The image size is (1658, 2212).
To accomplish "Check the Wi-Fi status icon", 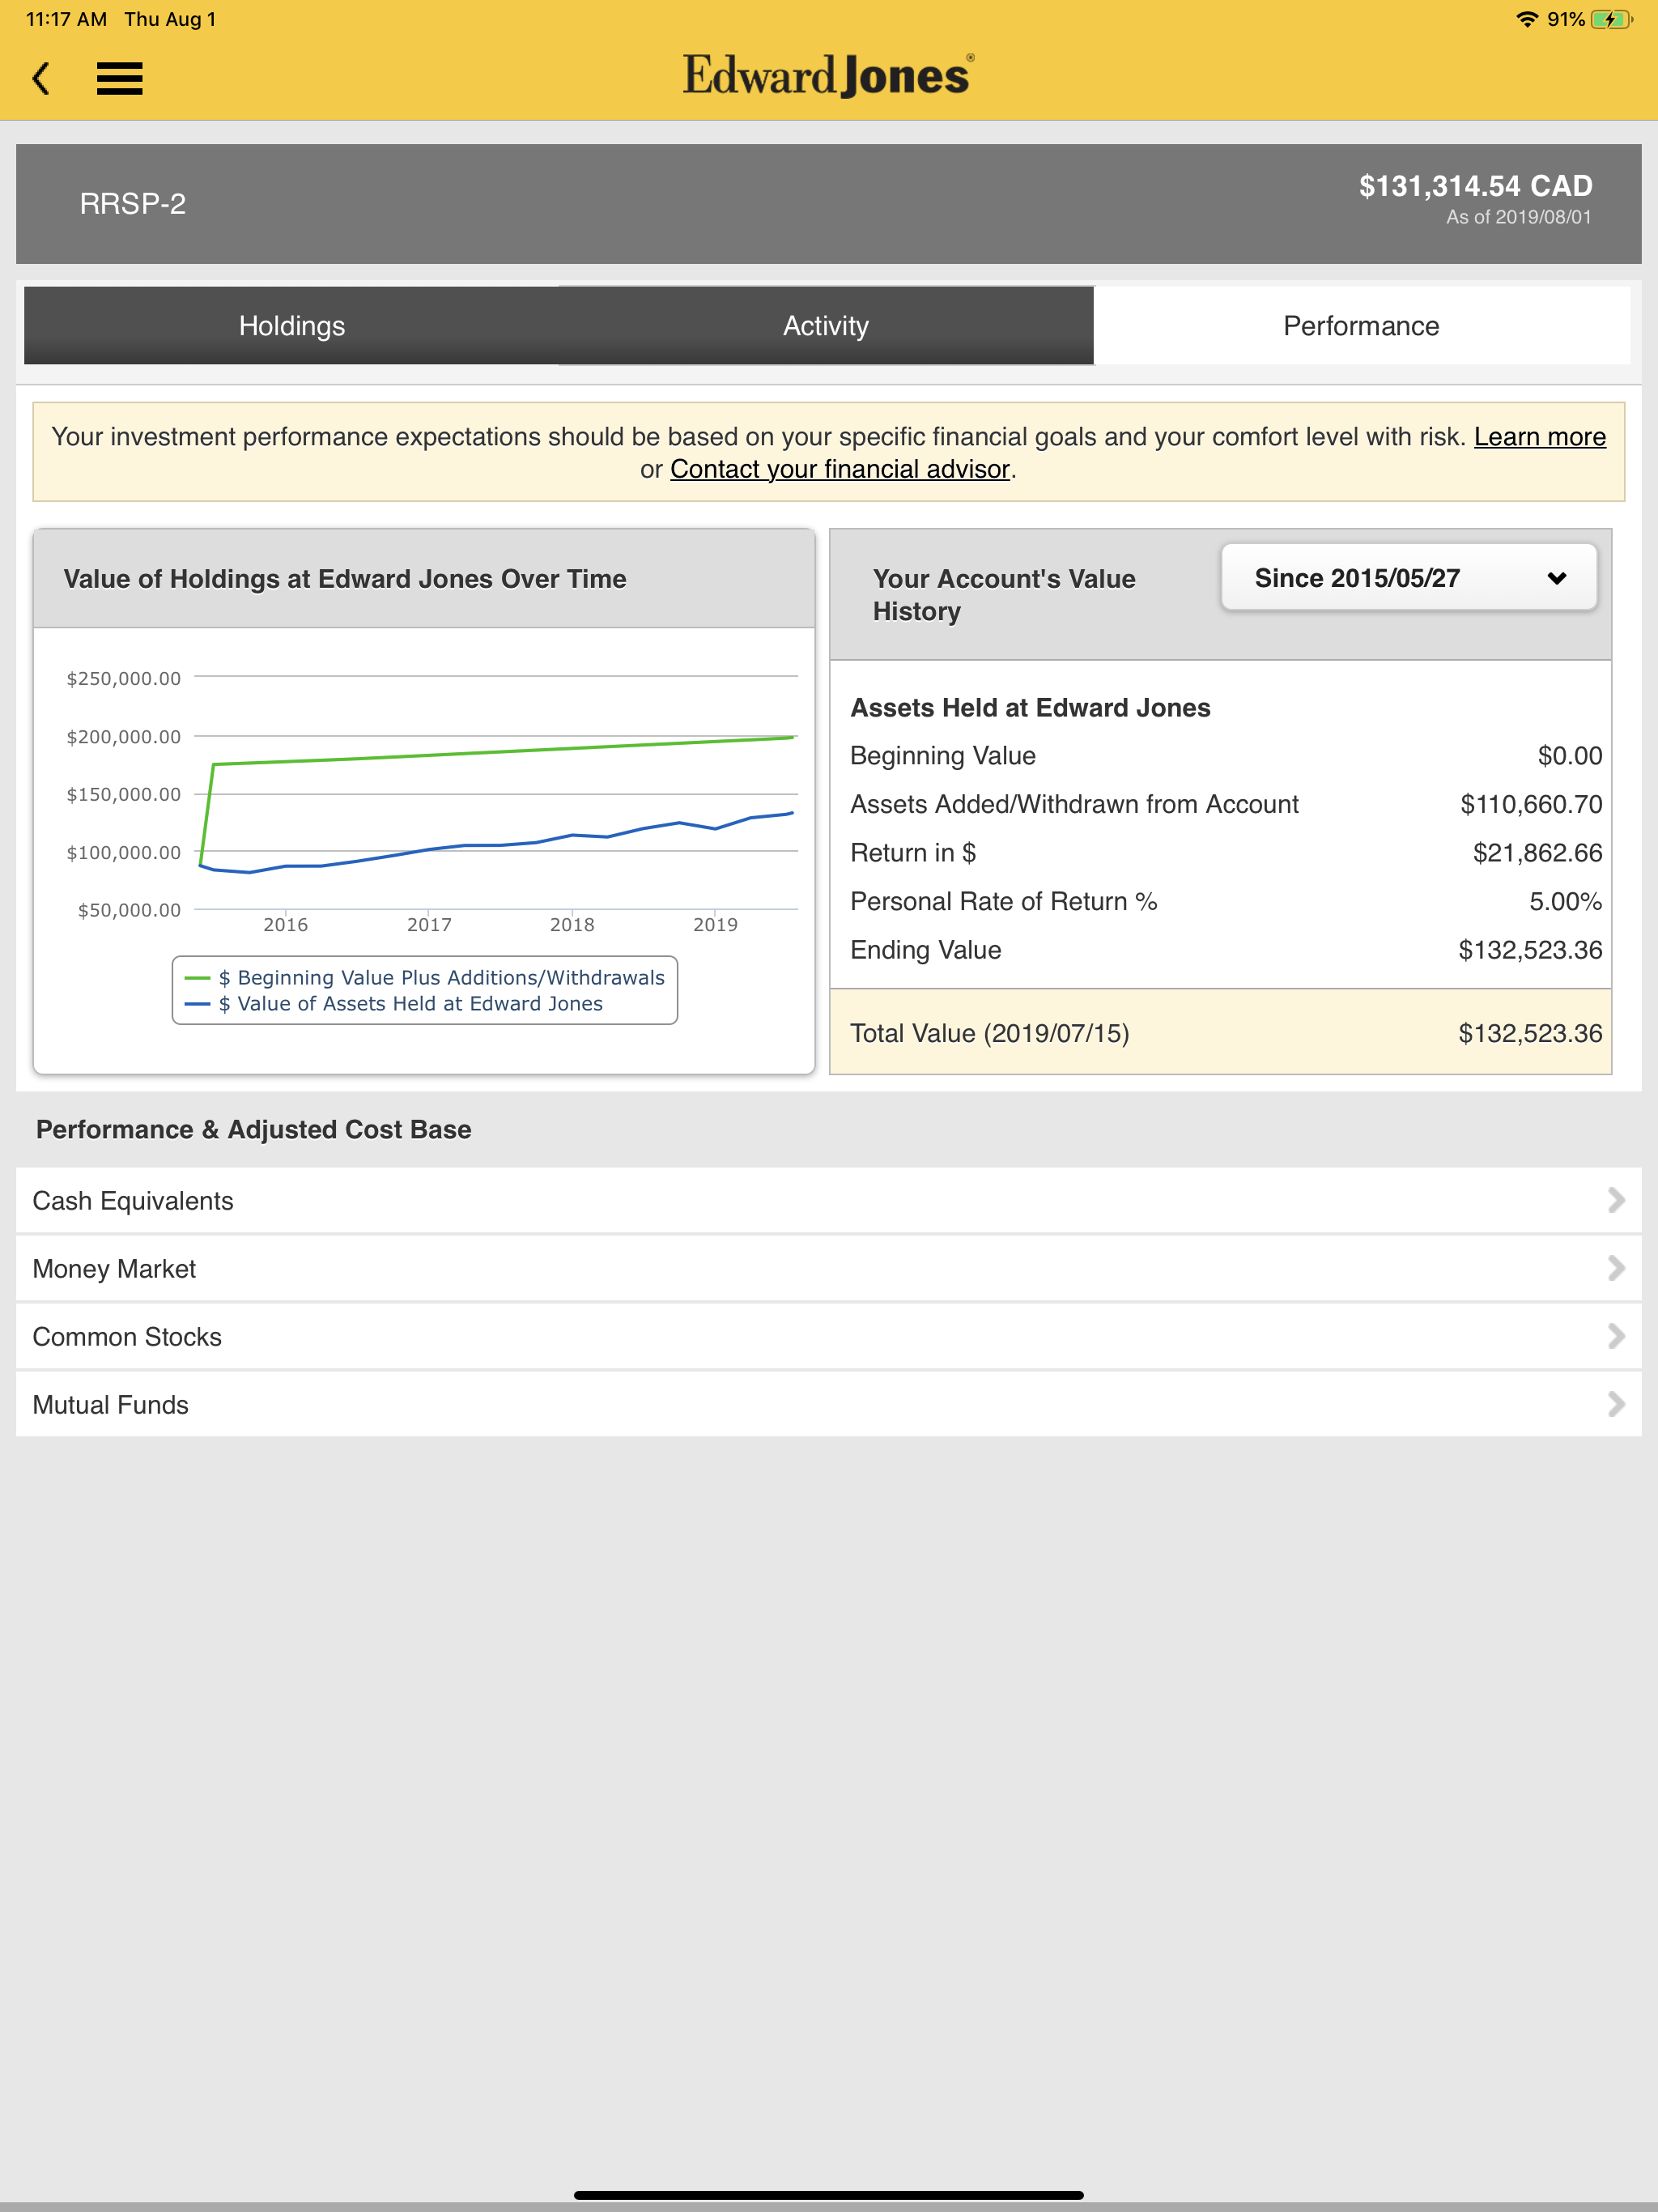I will 1526,19.
